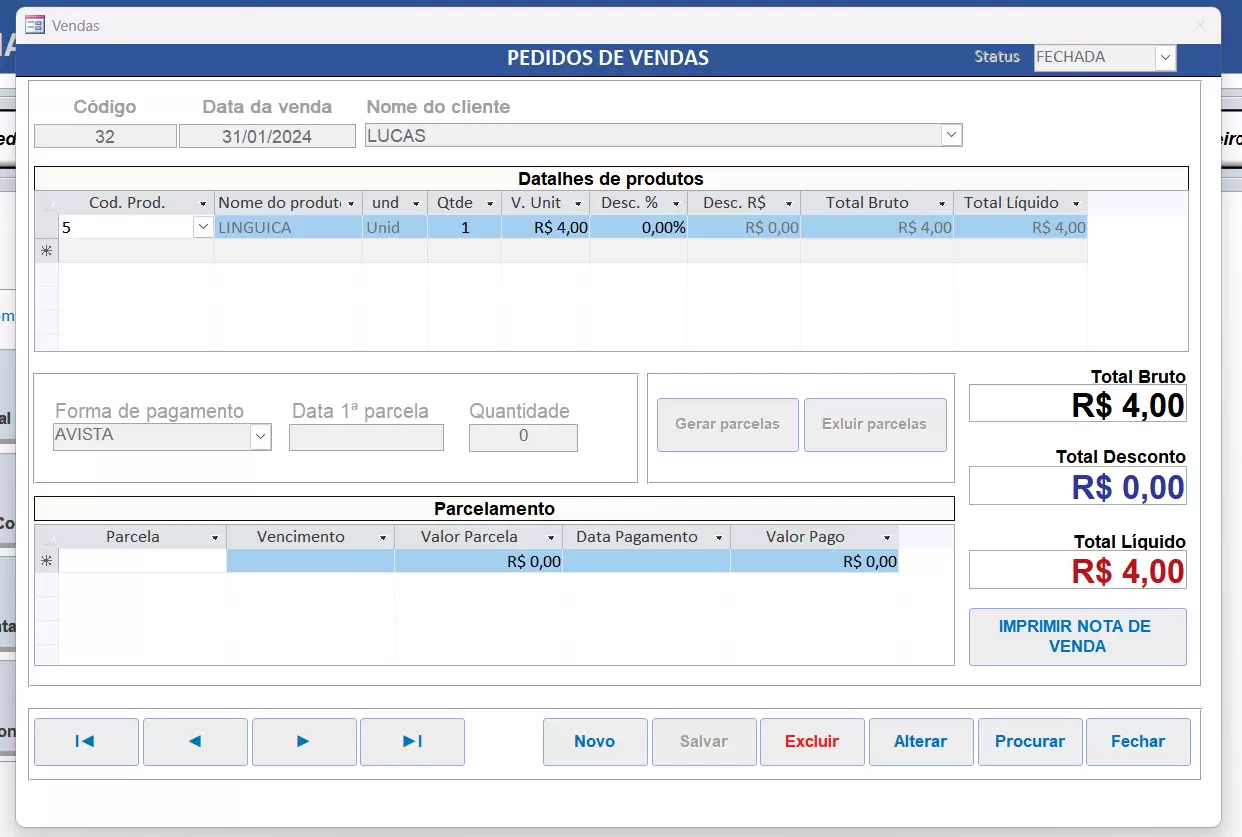
Task: Click the Fechar button
Action: click(1138, 742)
